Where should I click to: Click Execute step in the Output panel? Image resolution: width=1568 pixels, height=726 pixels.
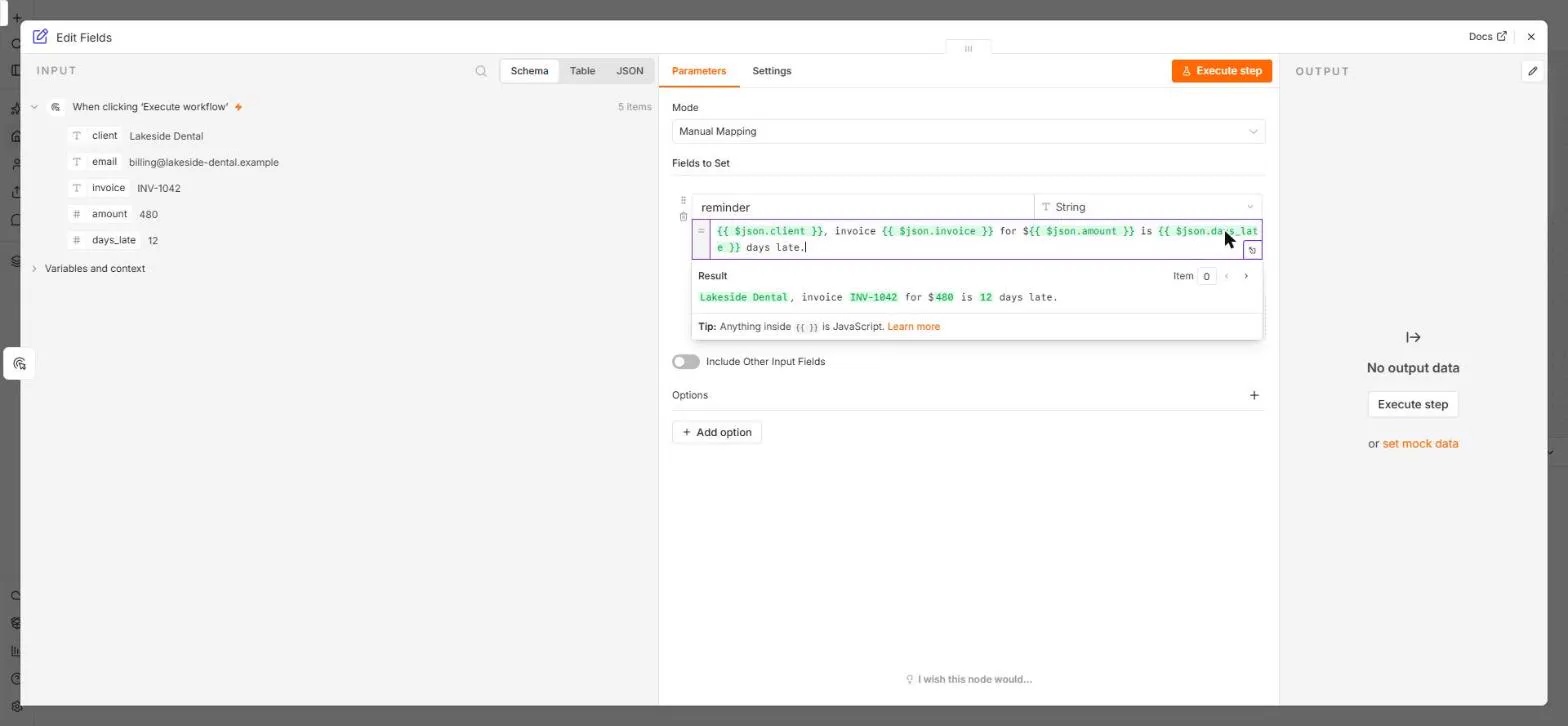[x=1413, y=405]
